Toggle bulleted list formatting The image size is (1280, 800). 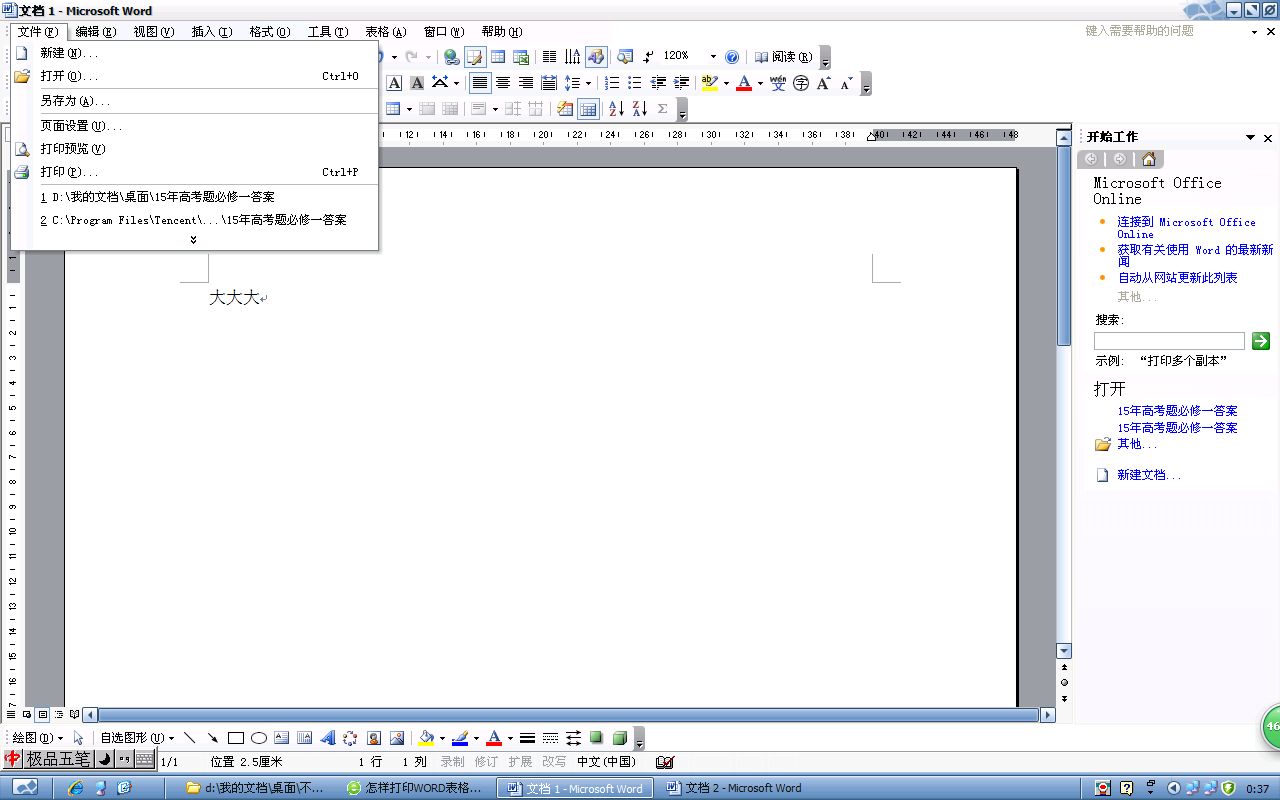point(635,83)
